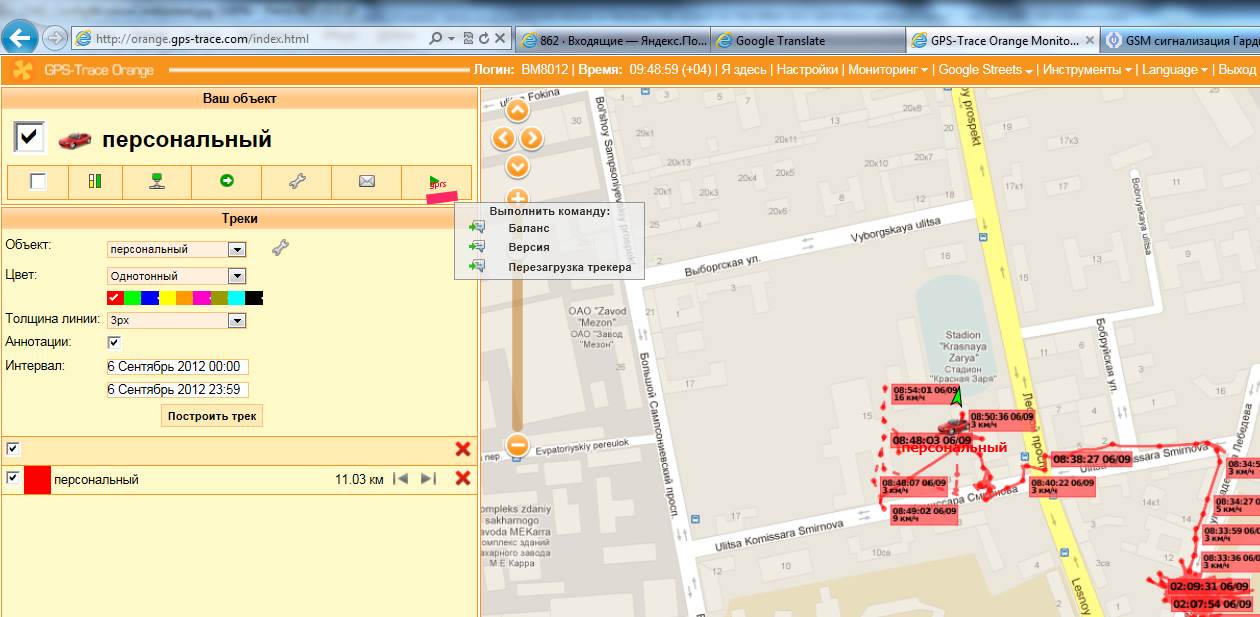This screenshot has height=617, width=1260.
Task: Click the interval start date field
Action: (177, 367)
